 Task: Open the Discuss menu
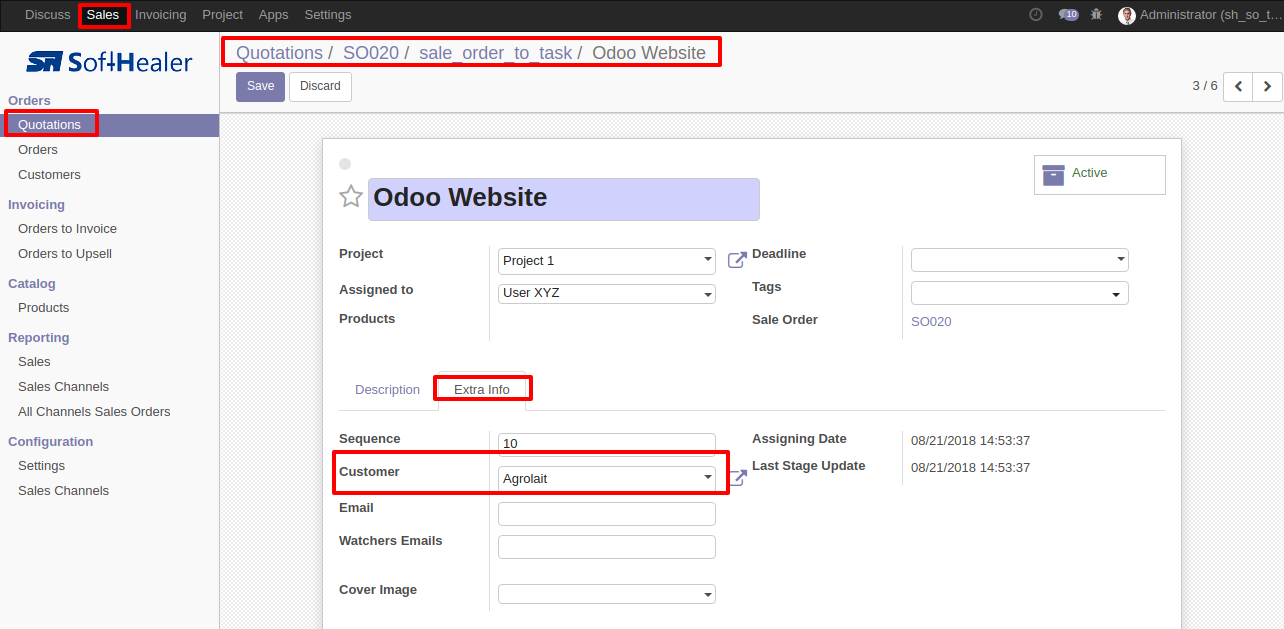point(48,15)
